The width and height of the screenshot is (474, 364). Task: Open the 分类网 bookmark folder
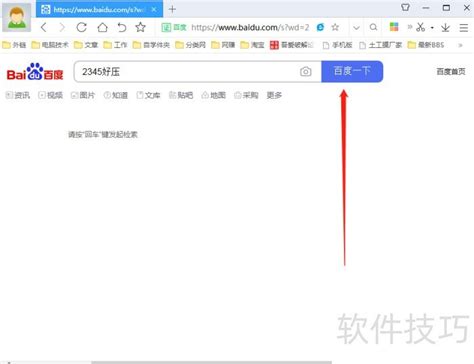pyautogui.click(x=190, y=45)
